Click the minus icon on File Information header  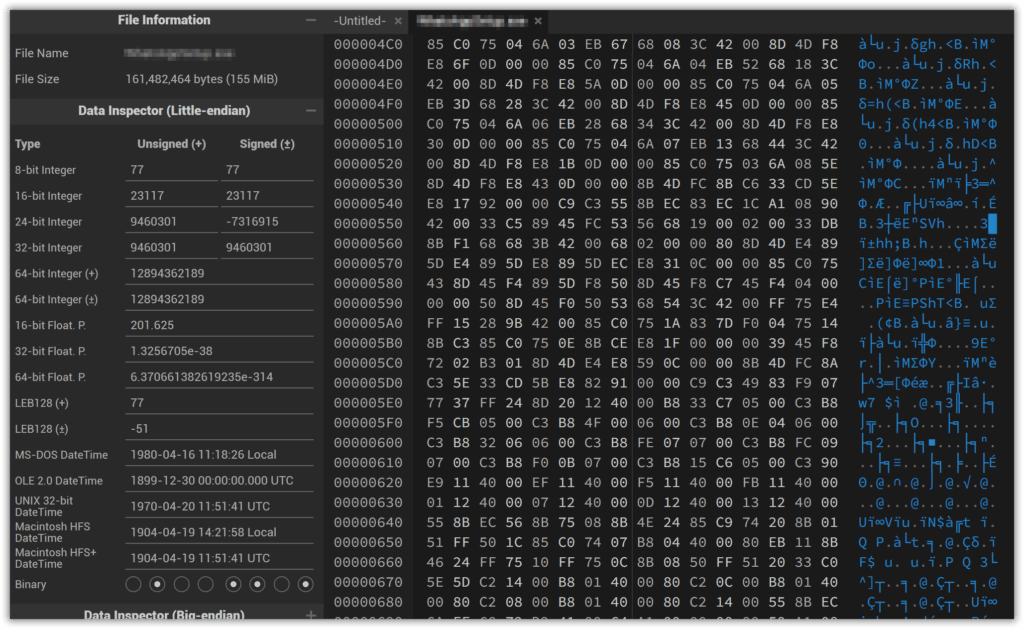click(310, 19)
